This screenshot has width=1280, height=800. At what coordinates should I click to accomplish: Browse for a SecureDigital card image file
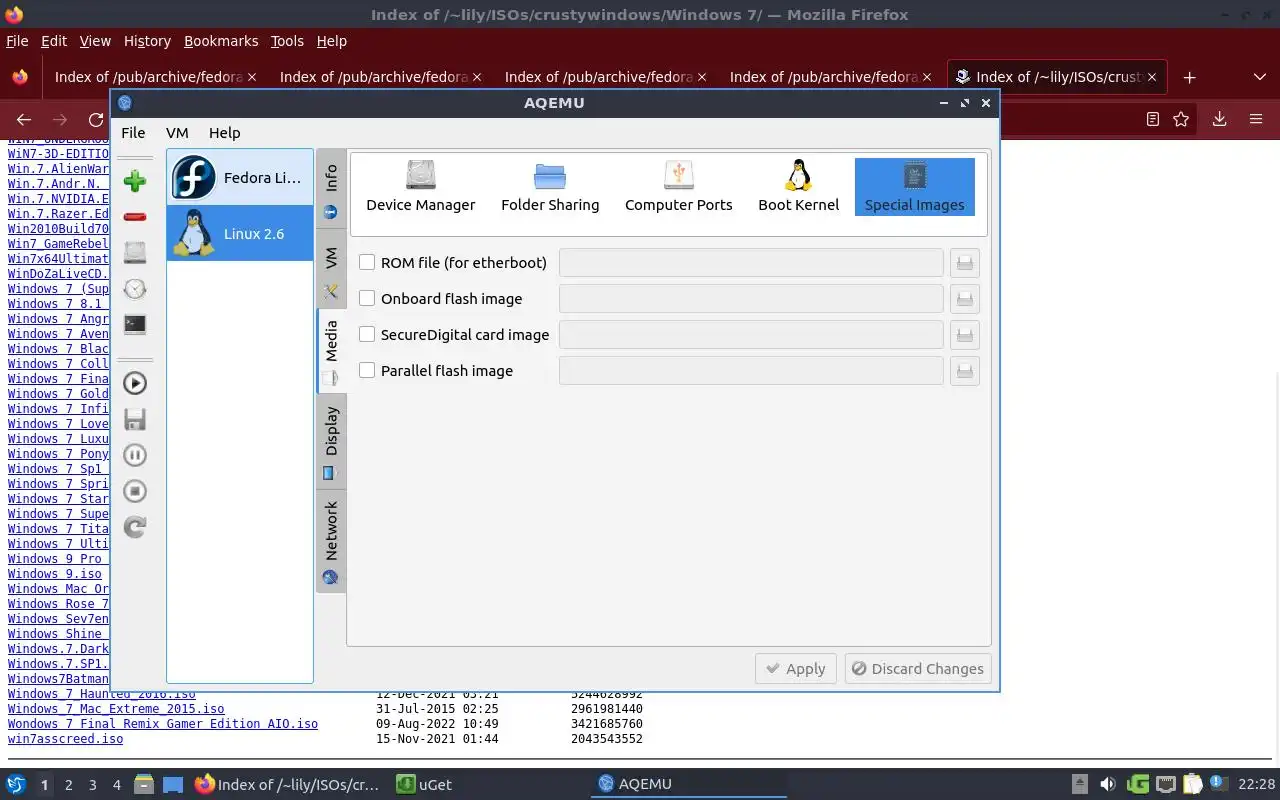[964, 335]
